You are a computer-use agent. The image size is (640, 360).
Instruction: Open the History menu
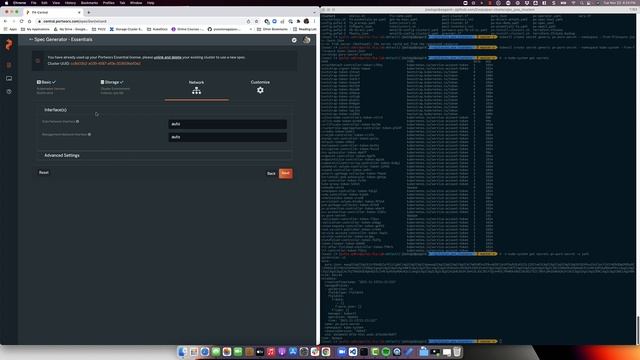pyautogui.click(x=70, y=3)
